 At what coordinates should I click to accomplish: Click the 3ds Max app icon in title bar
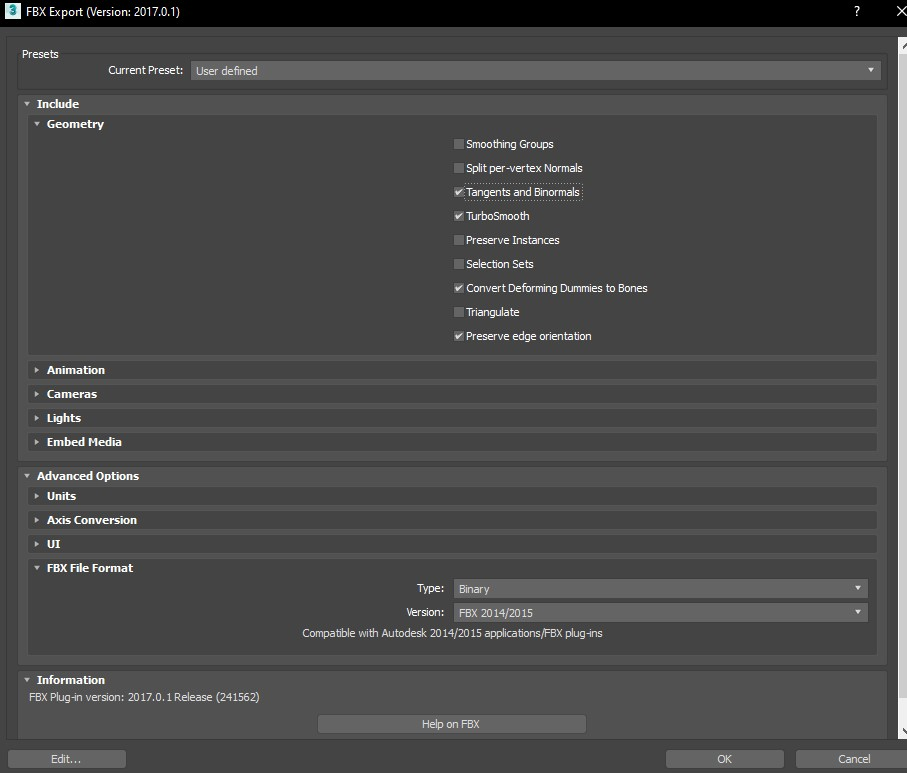pos(13,12)
